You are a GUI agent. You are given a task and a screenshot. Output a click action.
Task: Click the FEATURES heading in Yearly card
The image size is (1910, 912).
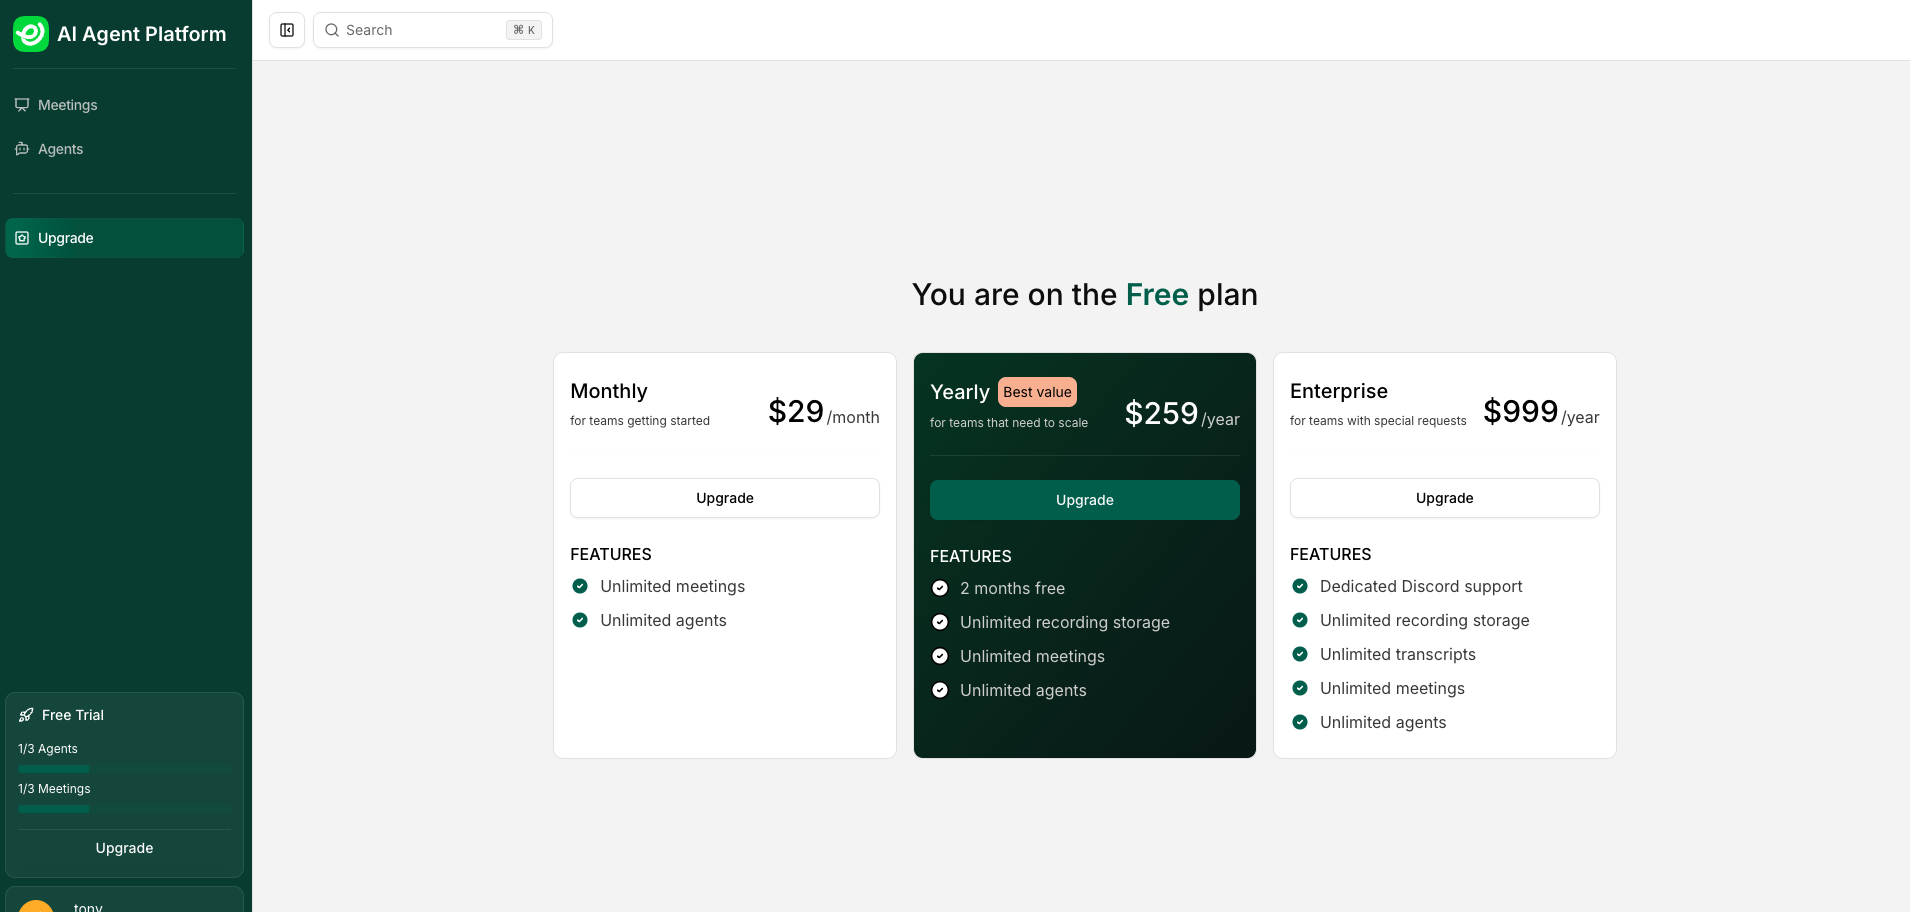tap(971, 556)
